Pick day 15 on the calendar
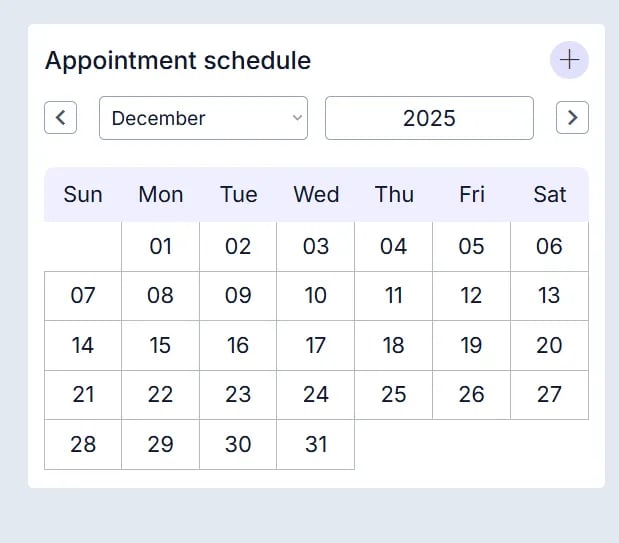This screenshot has width=619, height=543. tap(161, 345)
